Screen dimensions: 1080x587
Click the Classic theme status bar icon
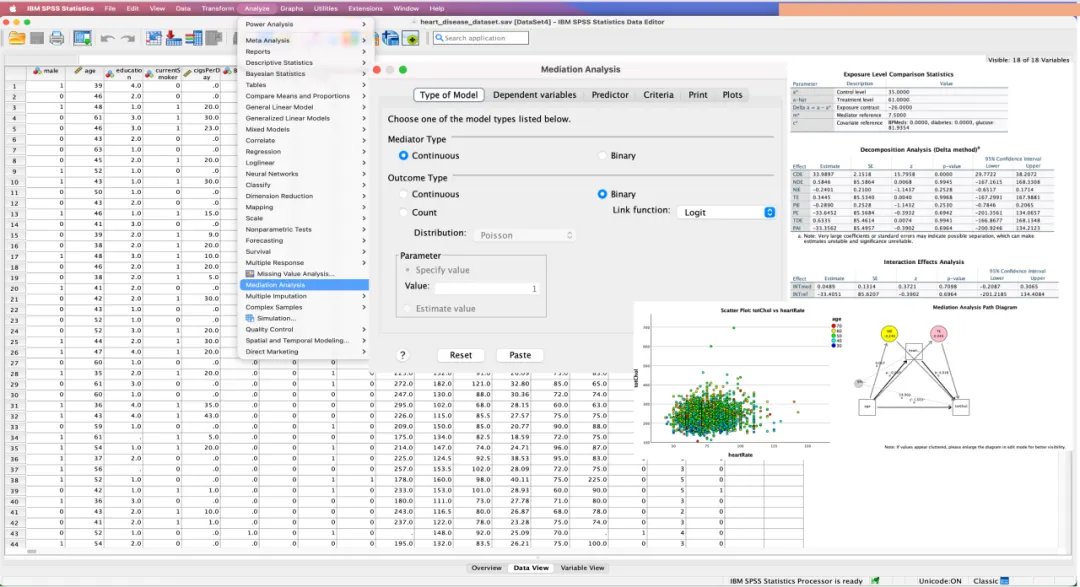[1005, 581]
